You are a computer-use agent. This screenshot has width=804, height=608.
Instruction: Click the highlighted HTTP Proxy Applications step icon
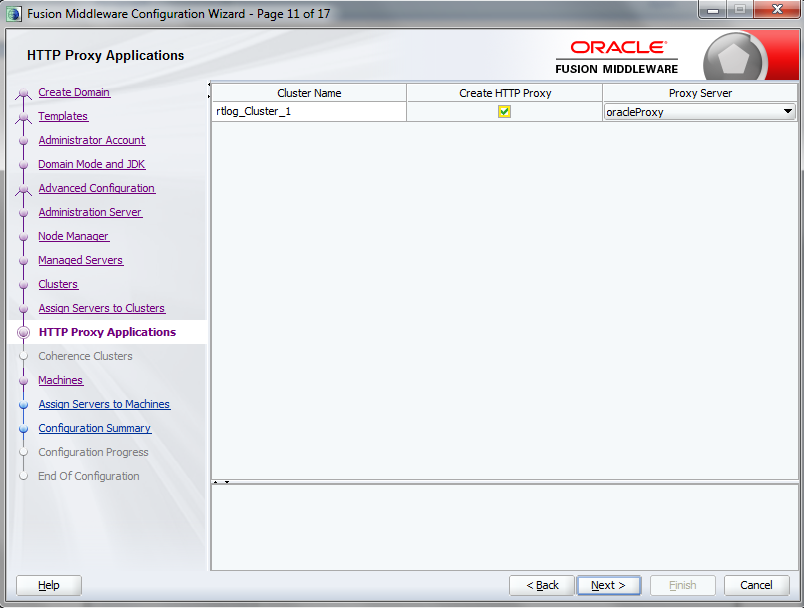[x=22, y=332]
